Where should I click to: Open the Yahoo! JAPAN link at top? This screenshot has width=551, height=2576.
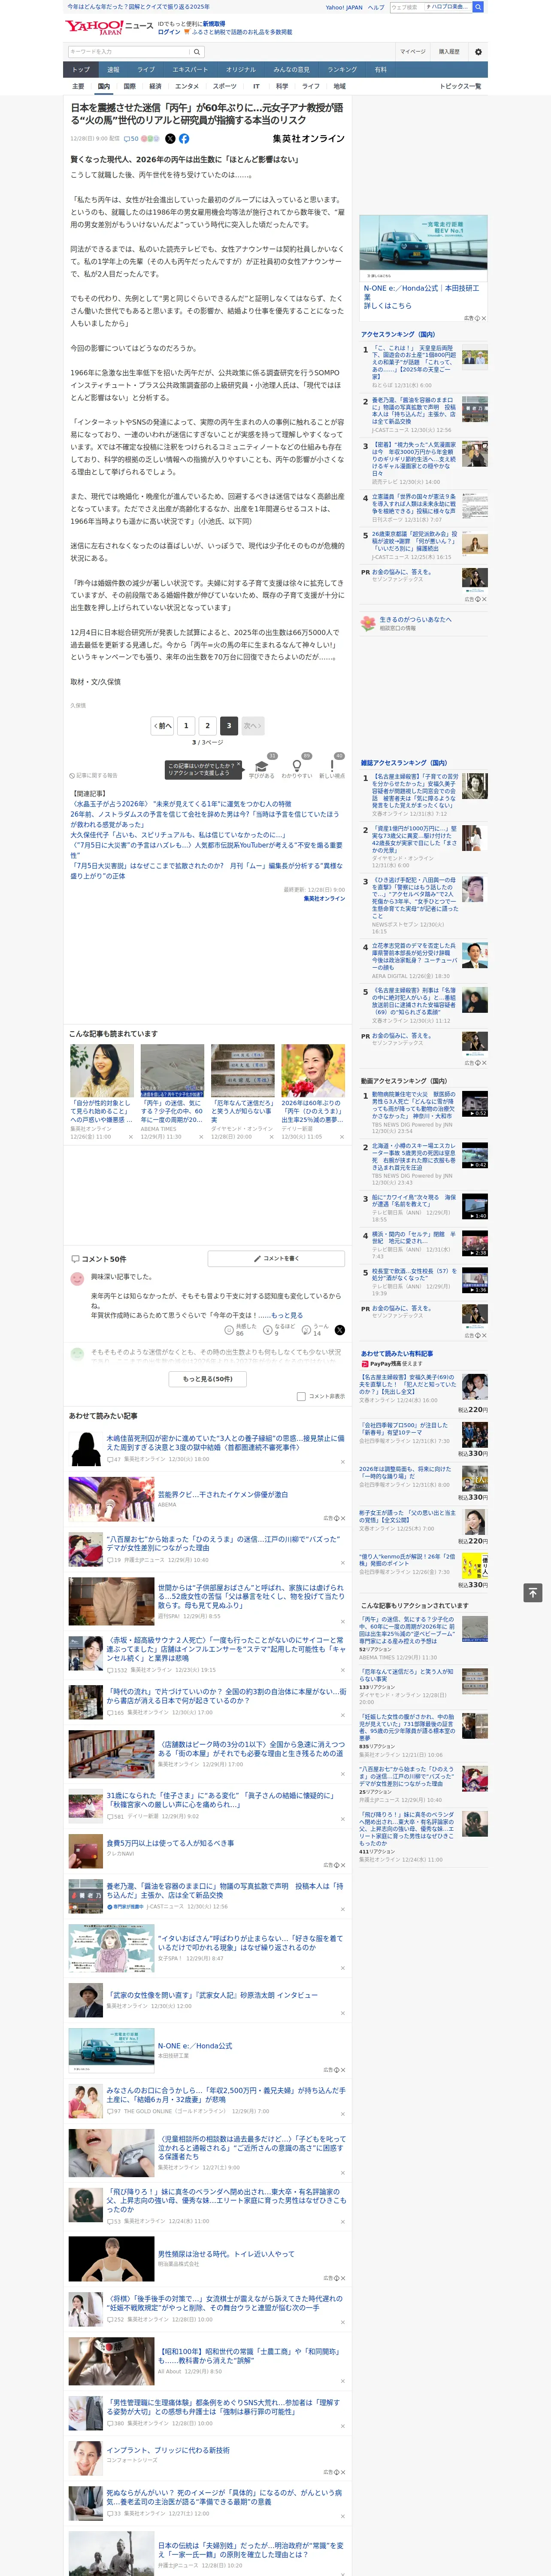click(344, 7)
